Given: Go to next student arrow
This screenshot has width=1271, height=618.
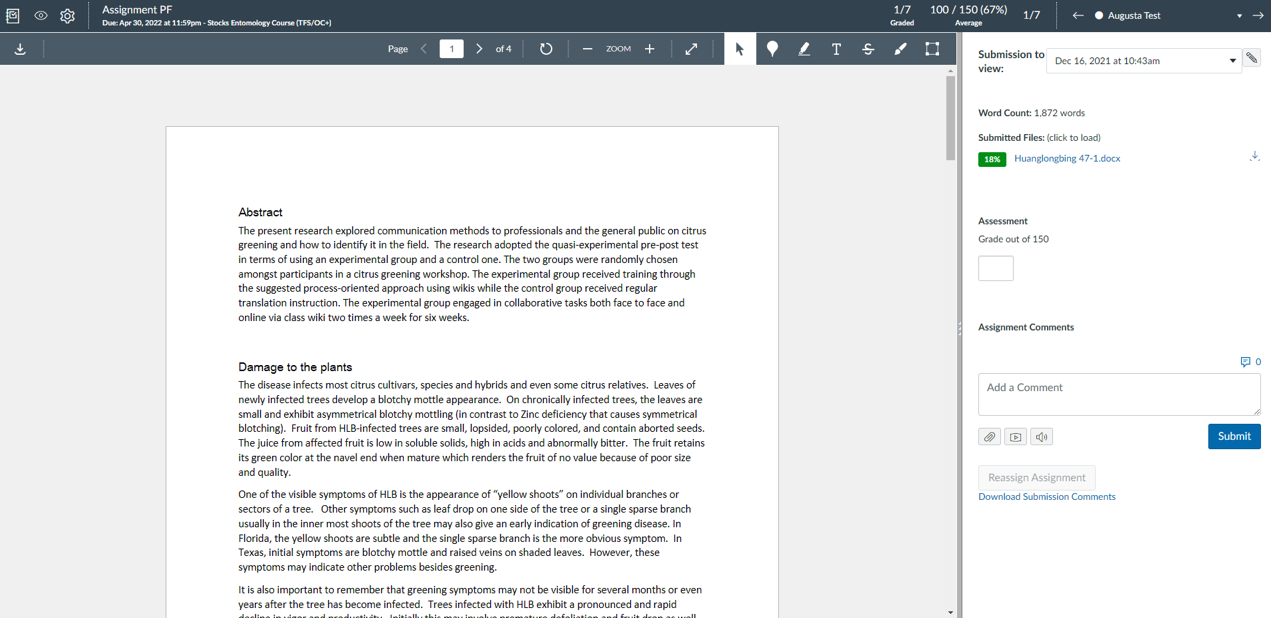Looking at the screenshot, I should (1258, 16).
